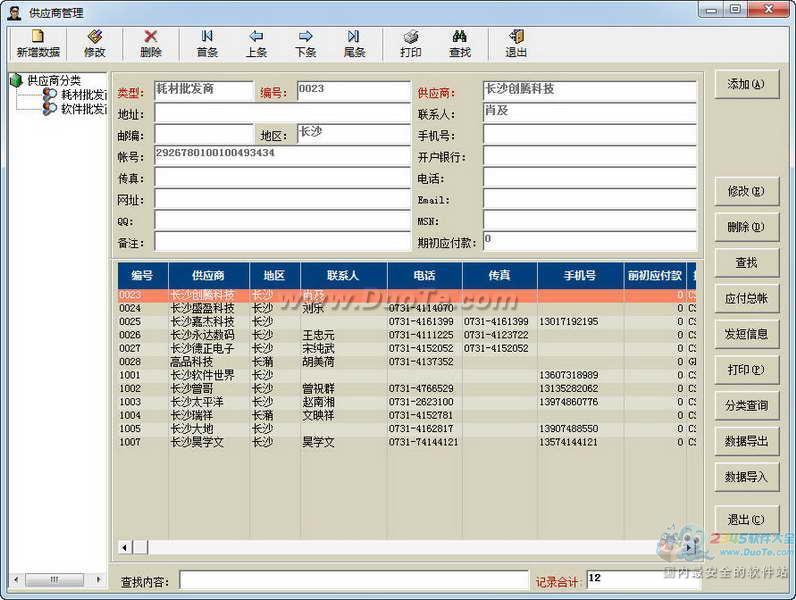Select the 供应商分类 tree root node

53,80
